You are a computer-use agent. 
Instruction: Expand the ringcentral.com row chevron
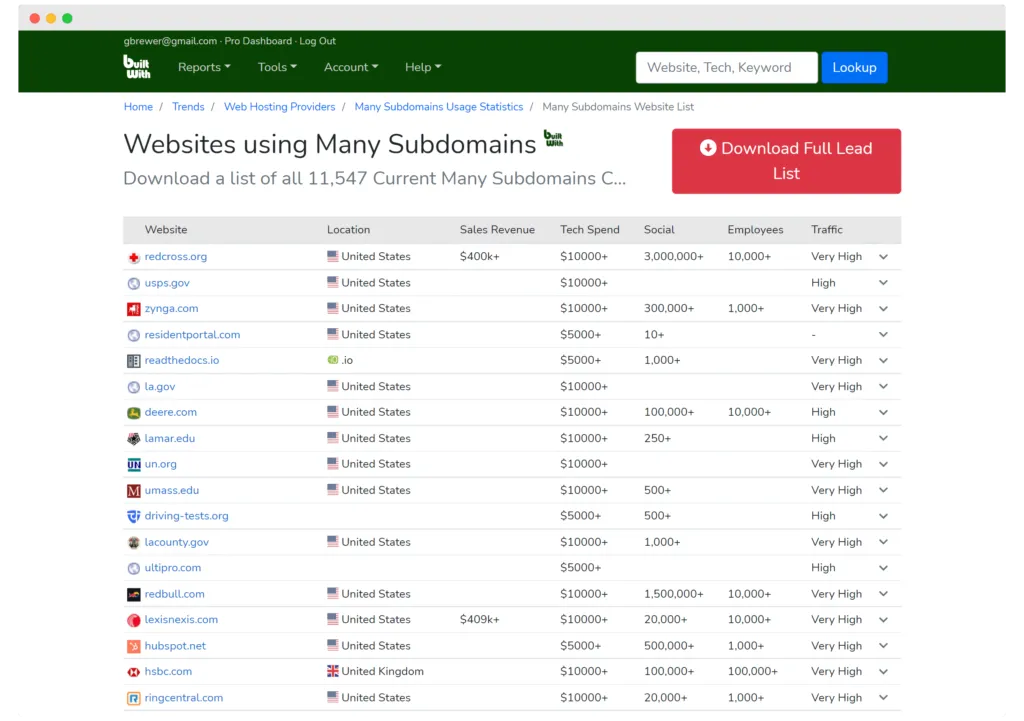[x=883, y=698]
